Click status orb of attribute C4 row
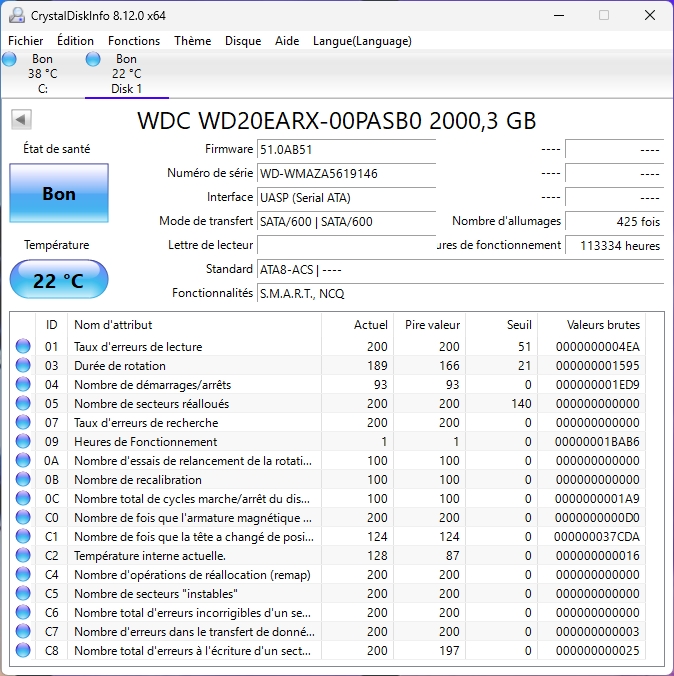674x676 pixels. (23, 574)
